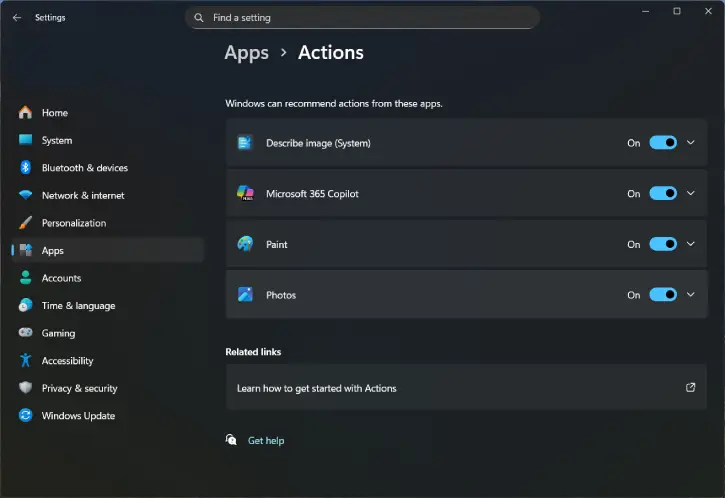Click the Time & language globe icon
The width and height of the screenshot is (725, 498).
coord(25,305)
